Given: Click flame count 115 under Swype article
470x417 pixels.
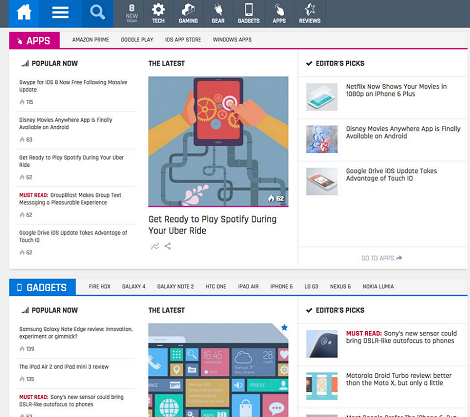Looking at the screenshot, I should [x=26, y=102].
